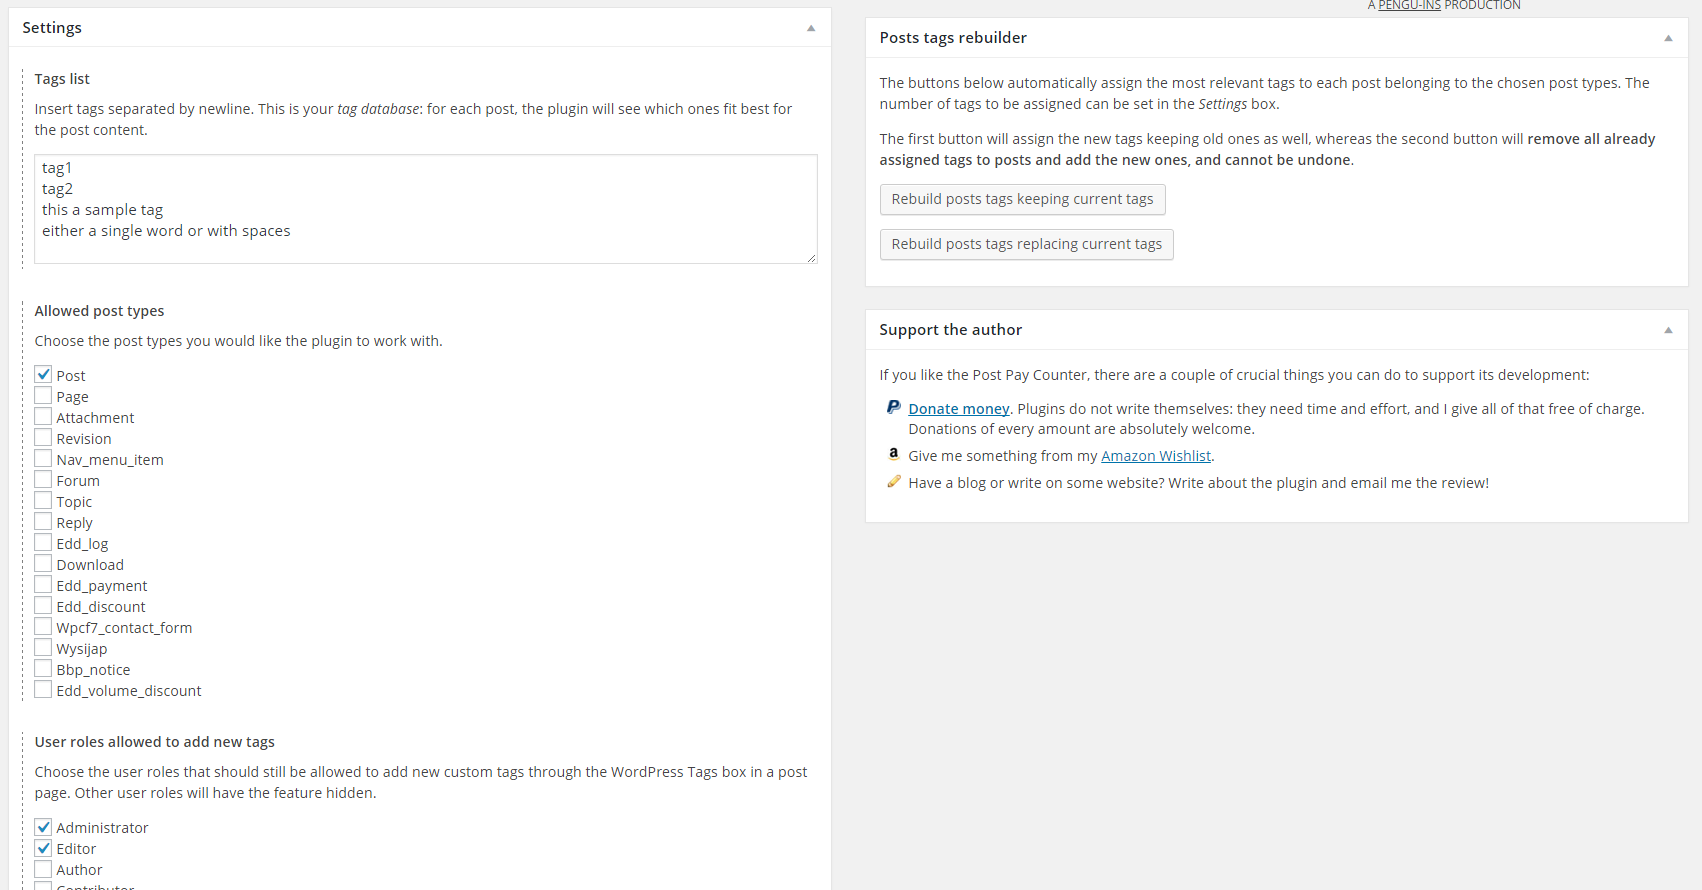Click the Amazon icon beside wishlist text
The image size is (1702, 890).
(x=893, y=454)
